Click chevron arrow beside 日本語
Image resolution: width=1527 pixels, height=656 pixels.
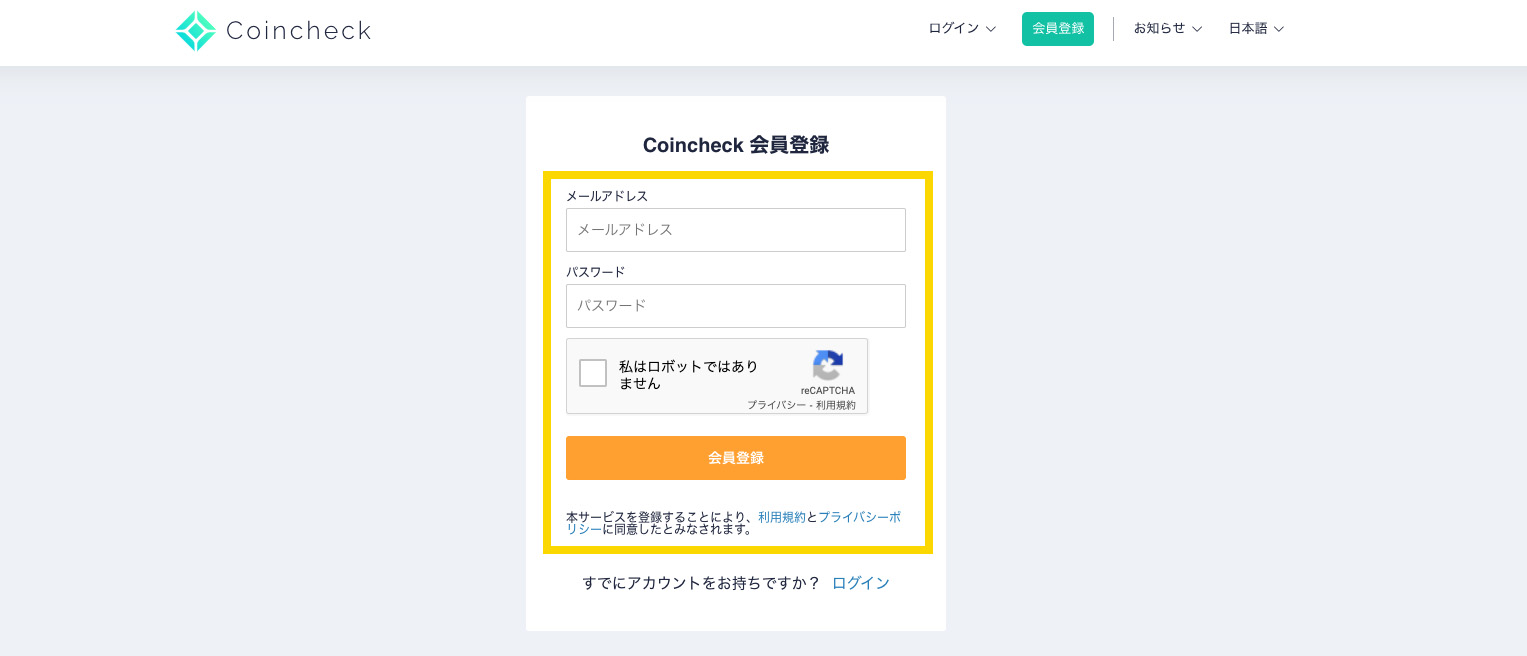coord(1279,29)
